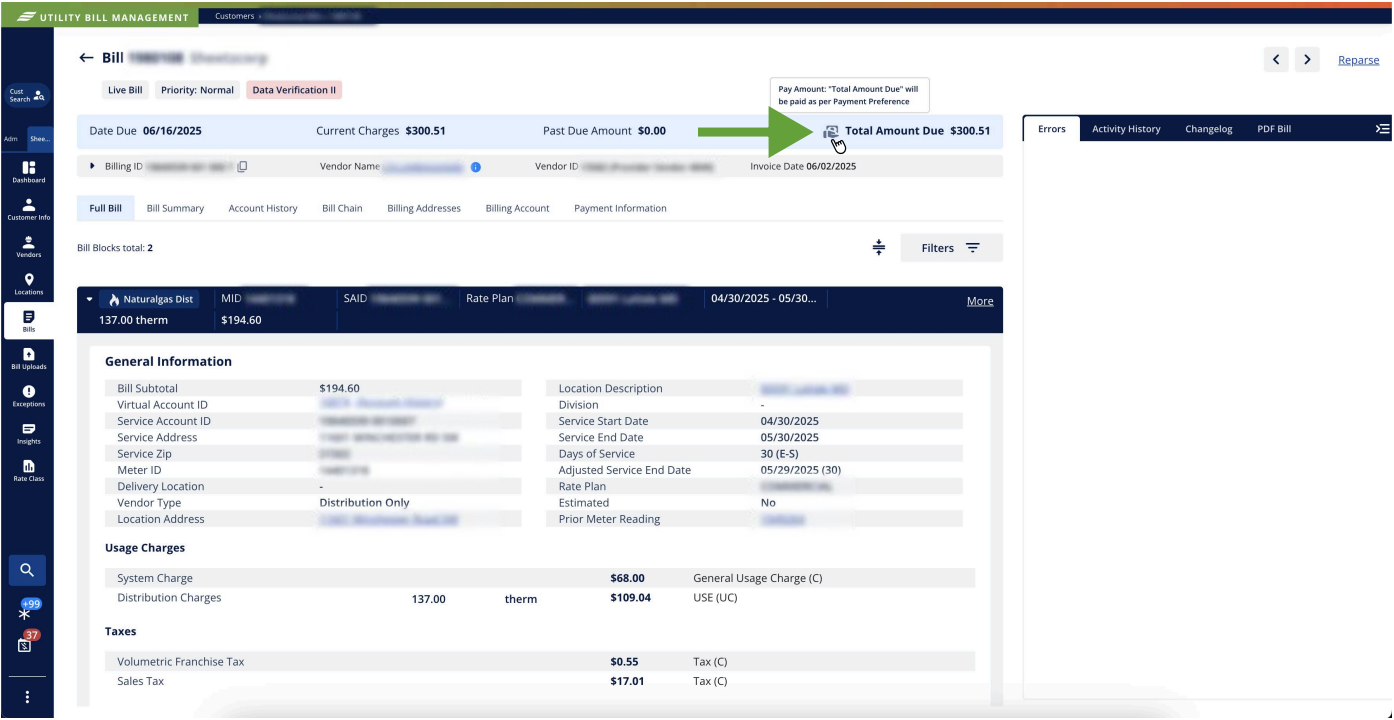
Task: Open Customer Info sidebar item
Action: click(x=27, y=209)
